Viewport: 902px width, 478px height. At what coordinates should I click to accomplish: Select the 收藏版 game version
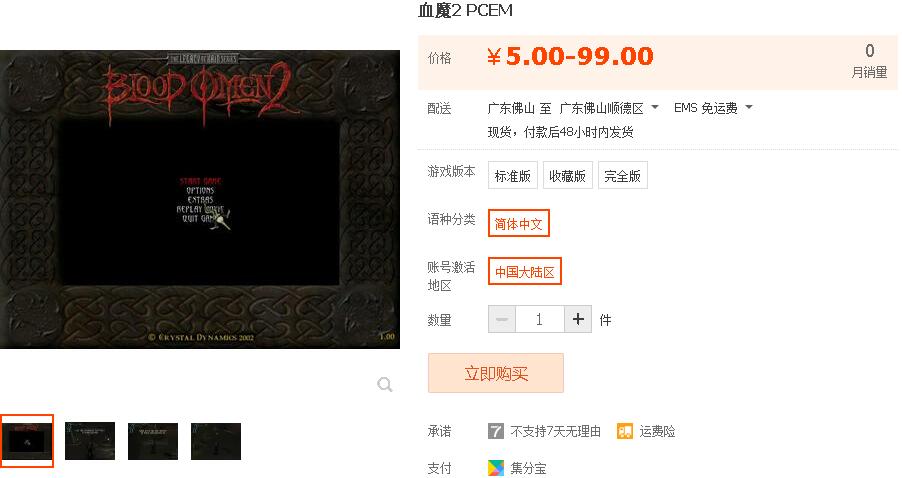pyautogui.click(x=567, y=175)
